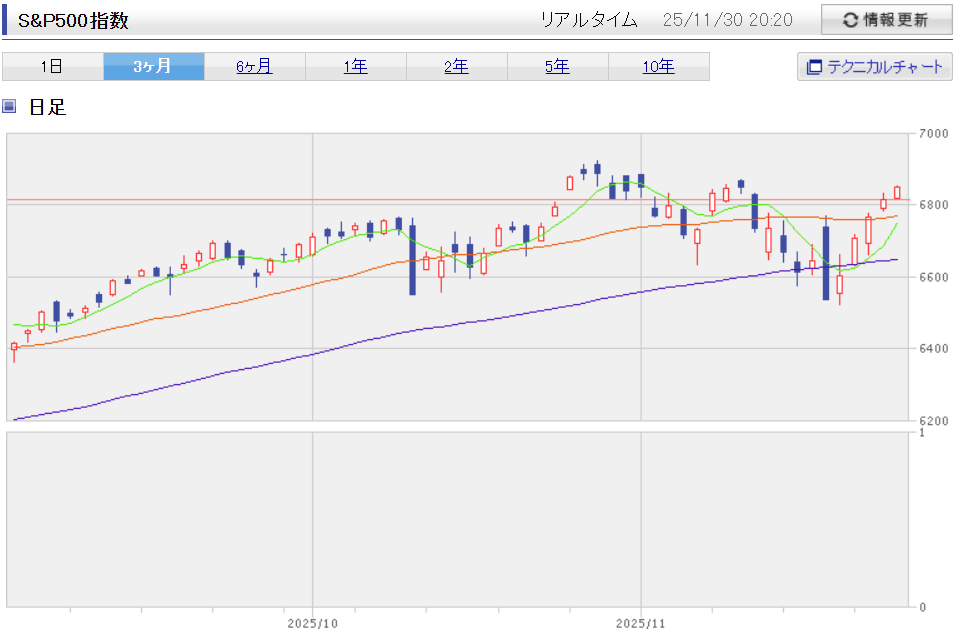This screenshot has width=955, height=636.
Task: Click the latest rightmost candlestick
Action: (897, 192)
